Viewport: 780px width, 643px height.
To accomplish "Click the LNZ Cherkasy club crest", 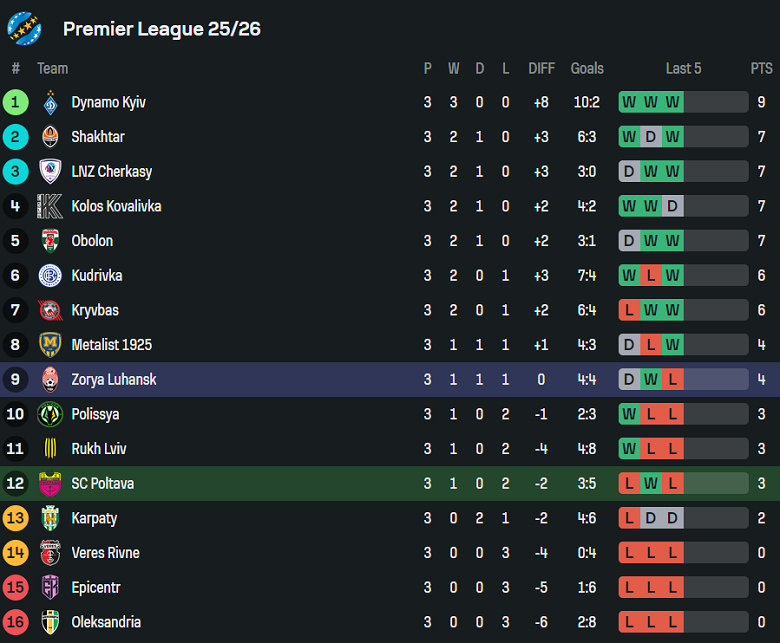I will pyautogui.click(x=50, y=171).
